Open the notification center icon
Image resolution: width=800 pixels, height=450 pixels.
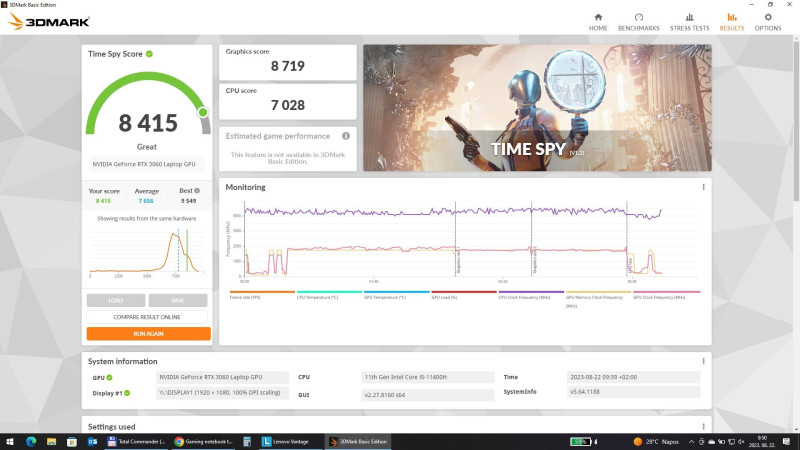(786, 442)
